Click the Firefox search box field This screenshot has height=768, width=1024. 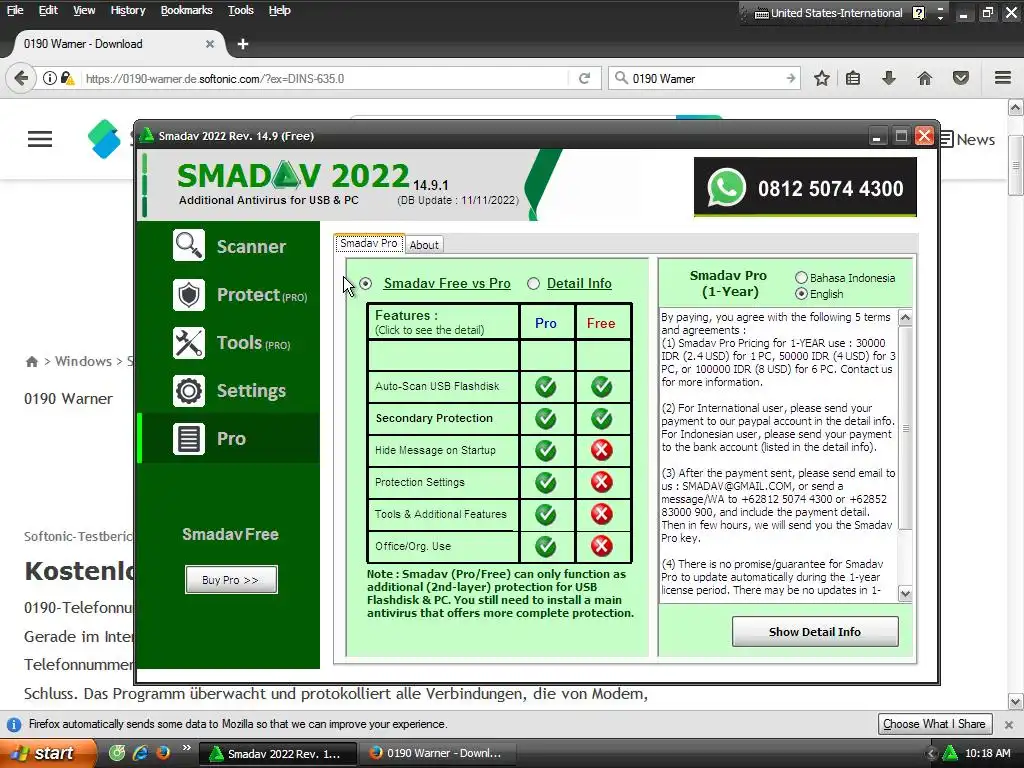705,78
